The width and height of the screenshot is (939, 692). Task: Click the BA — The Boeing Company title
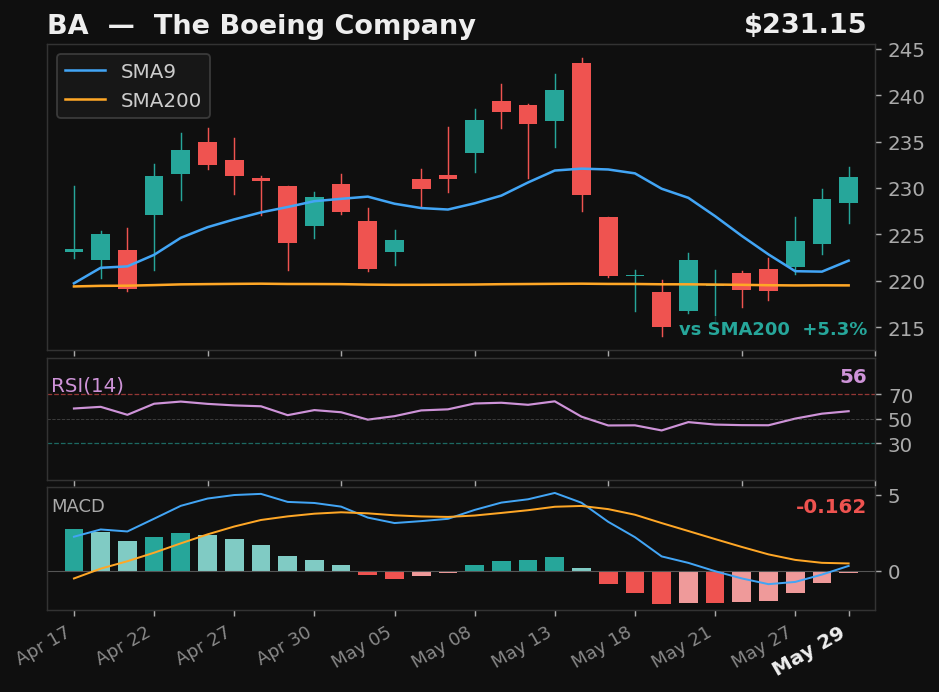261,25
